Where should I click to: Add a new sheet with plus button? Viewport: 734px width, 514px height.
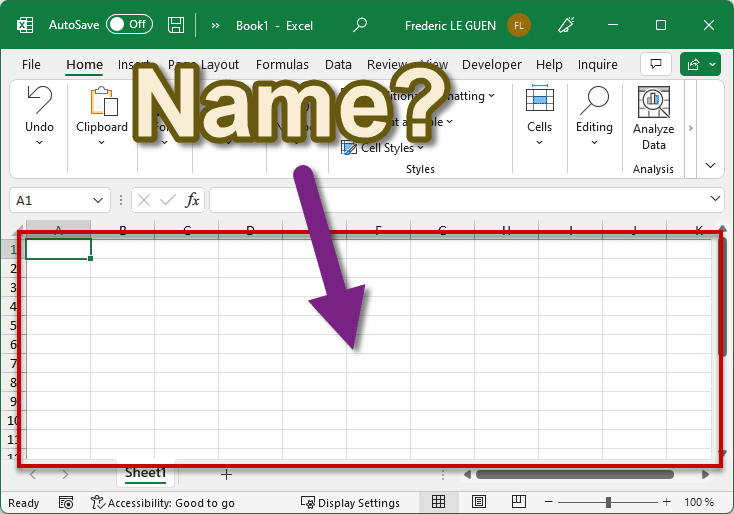tap(226, 475)
